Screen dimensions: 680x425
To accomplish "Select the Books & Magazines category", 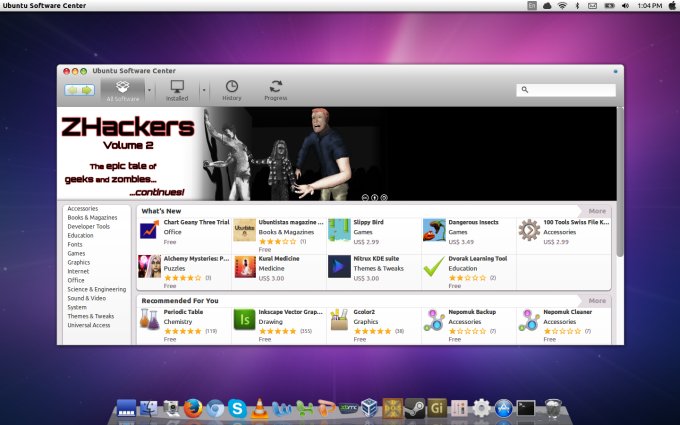I will pos(92,218).
